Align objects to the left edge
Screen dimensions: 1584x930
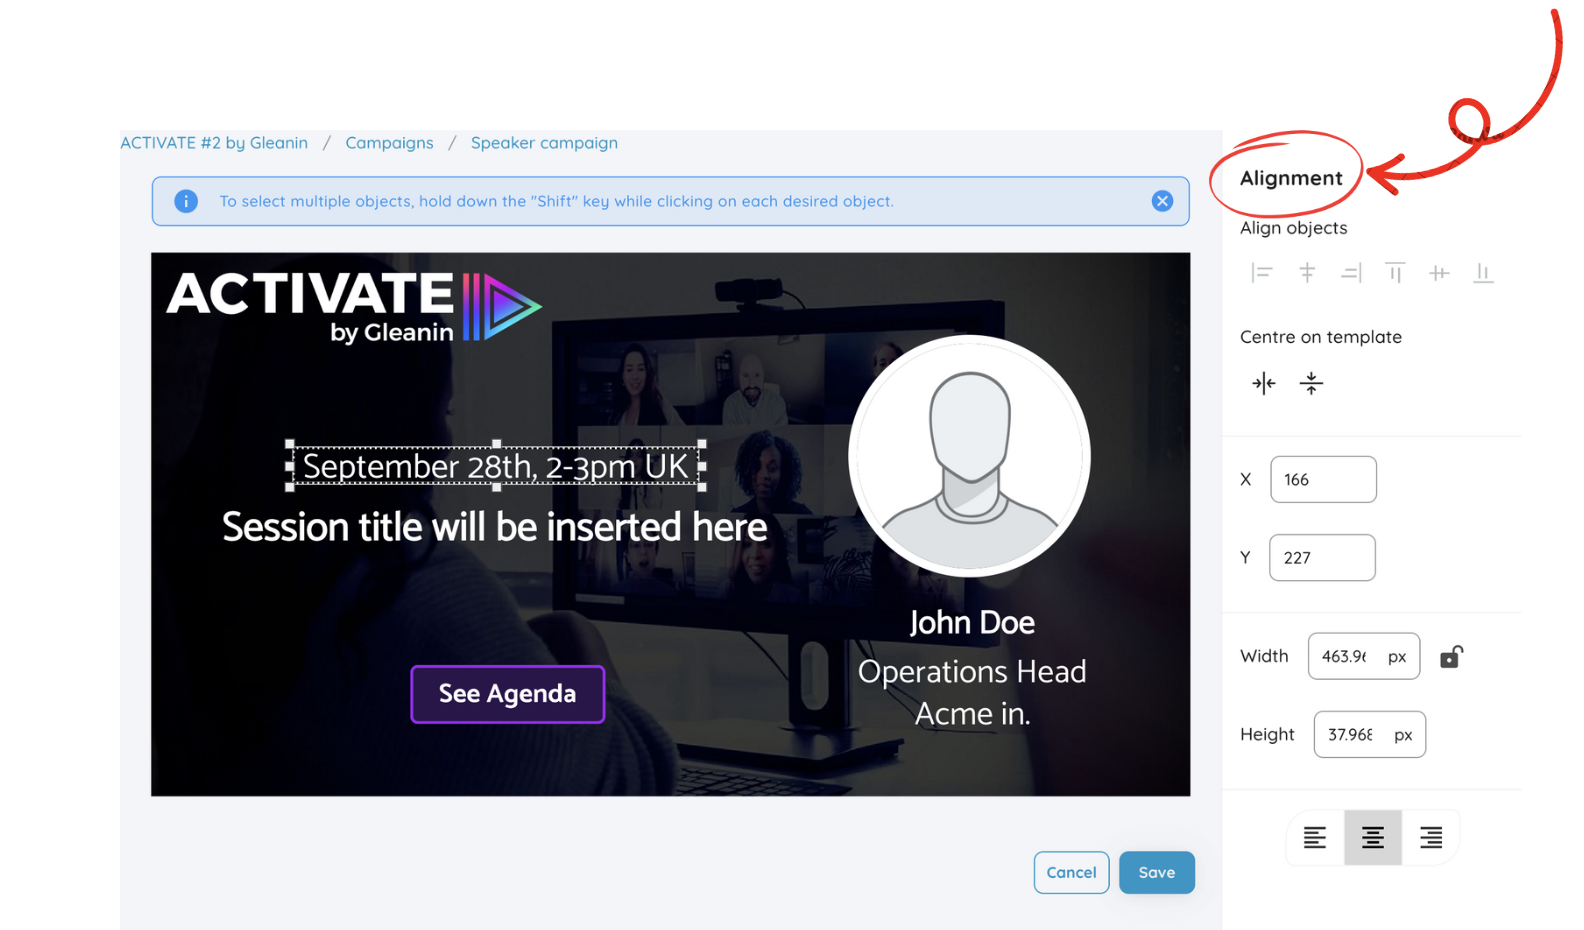click(x=1262, y=273)
